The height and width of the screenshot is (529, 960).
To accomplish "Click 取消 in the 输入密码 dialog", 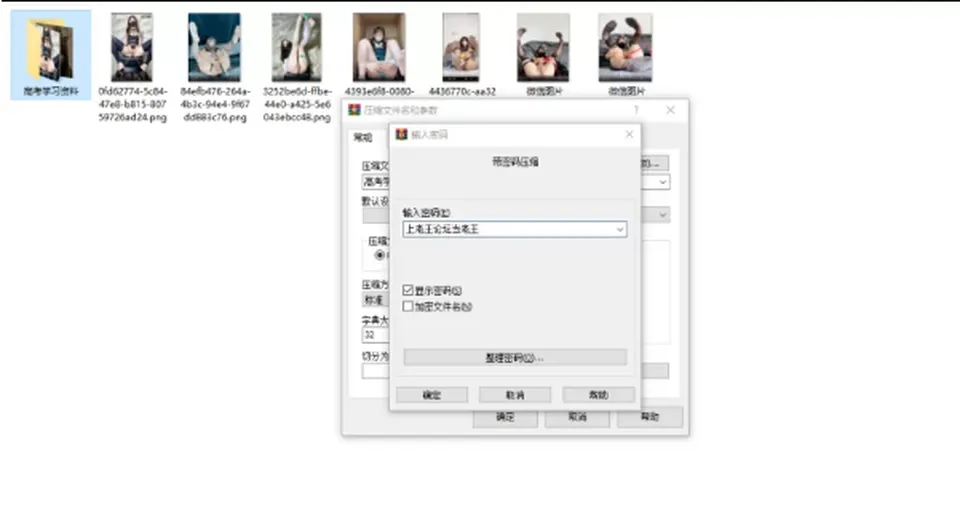I will pos(515,395).
